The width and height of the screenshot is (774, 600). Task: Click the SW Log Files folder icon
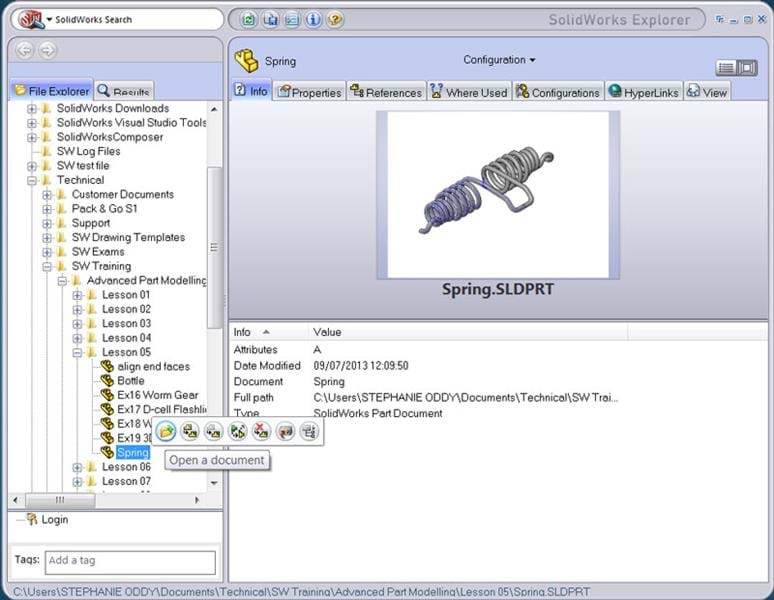[46, 151]
